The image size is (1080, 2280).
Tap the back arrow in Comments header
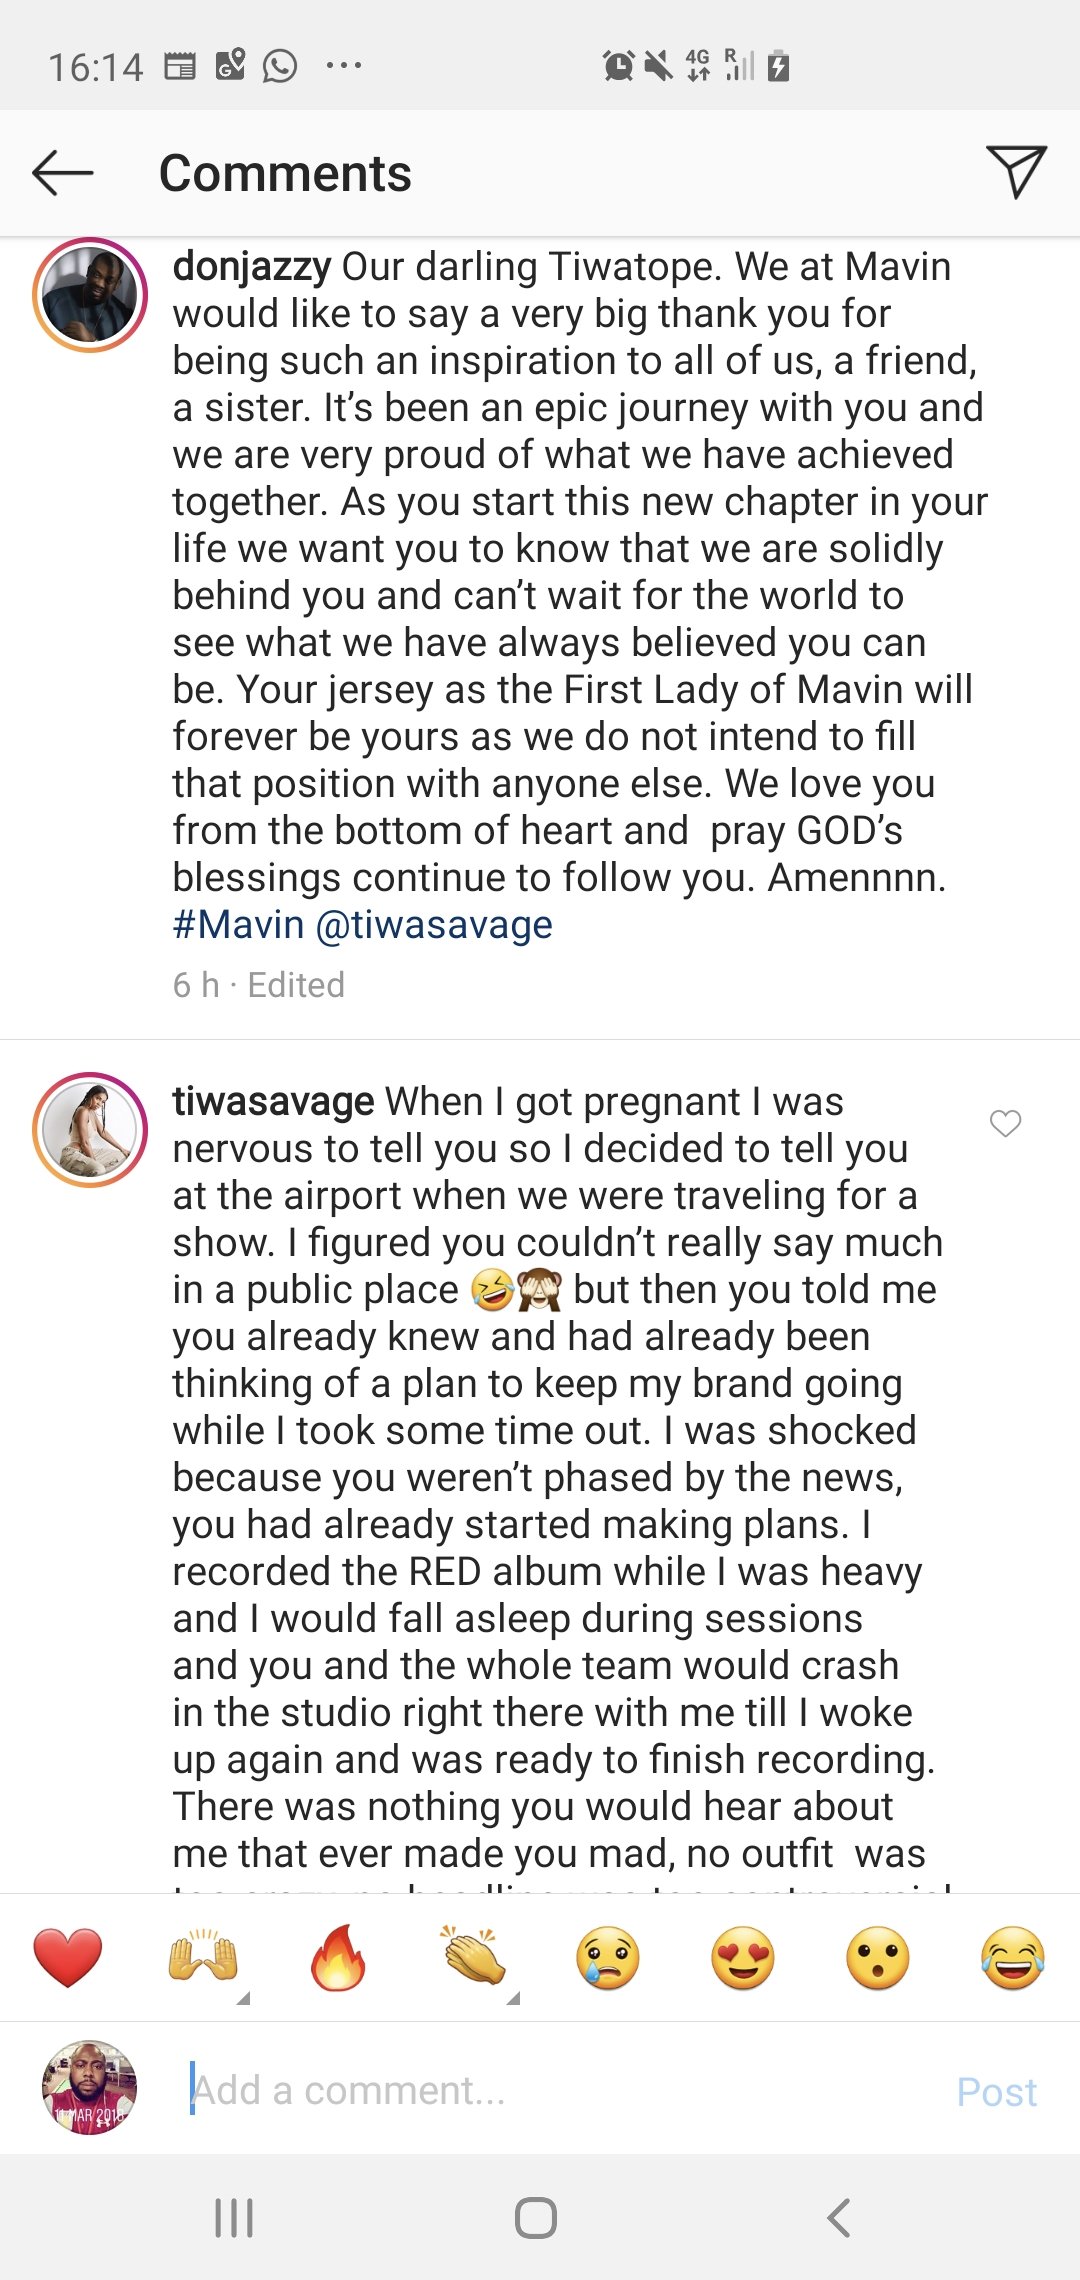[x=62, y=173]
